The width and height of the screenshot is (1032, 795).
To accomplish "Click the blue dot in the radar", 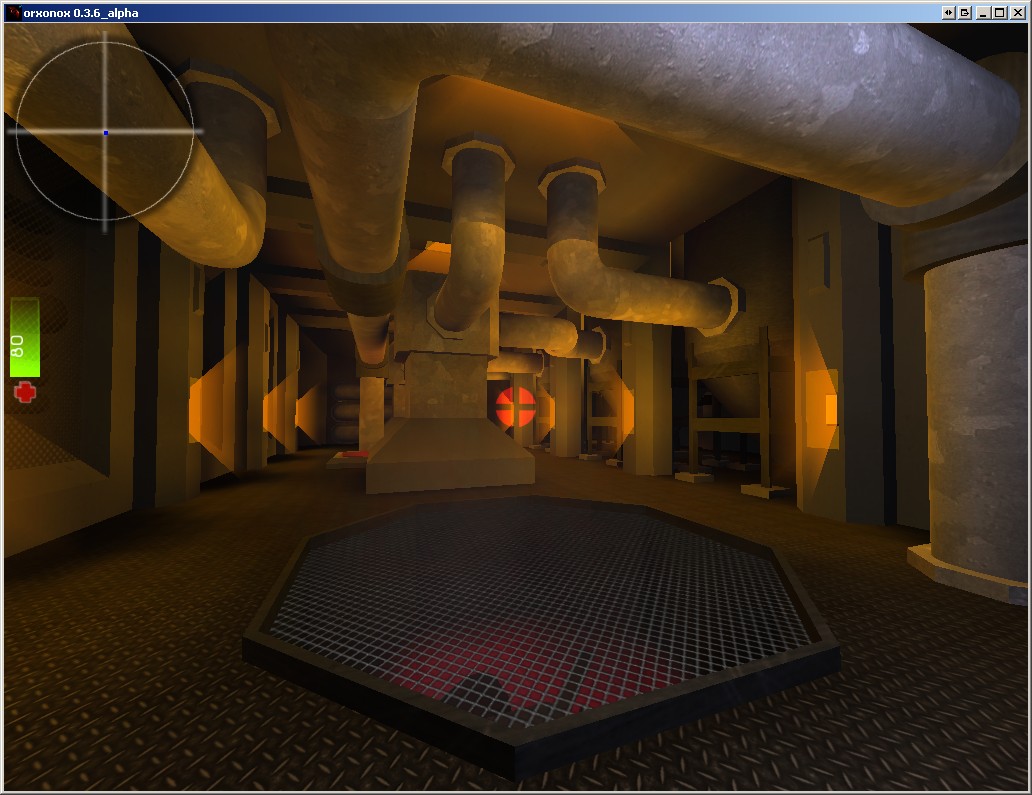I will [106, 133].
